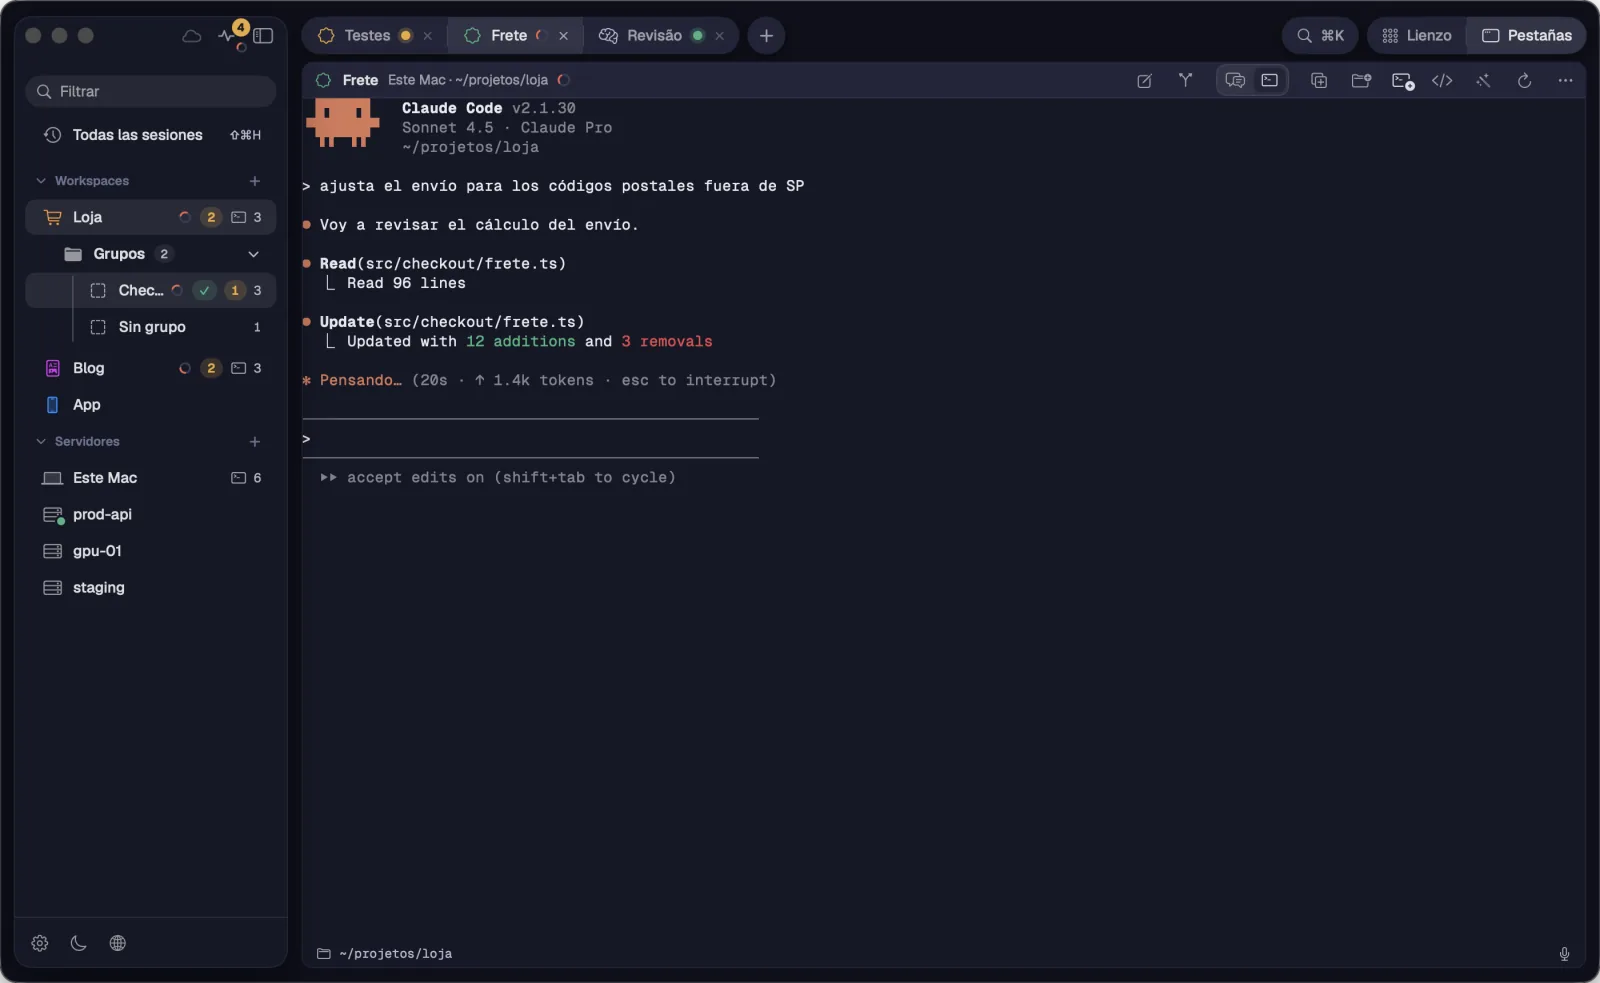Toggle the sidebar panel icon

263,36
